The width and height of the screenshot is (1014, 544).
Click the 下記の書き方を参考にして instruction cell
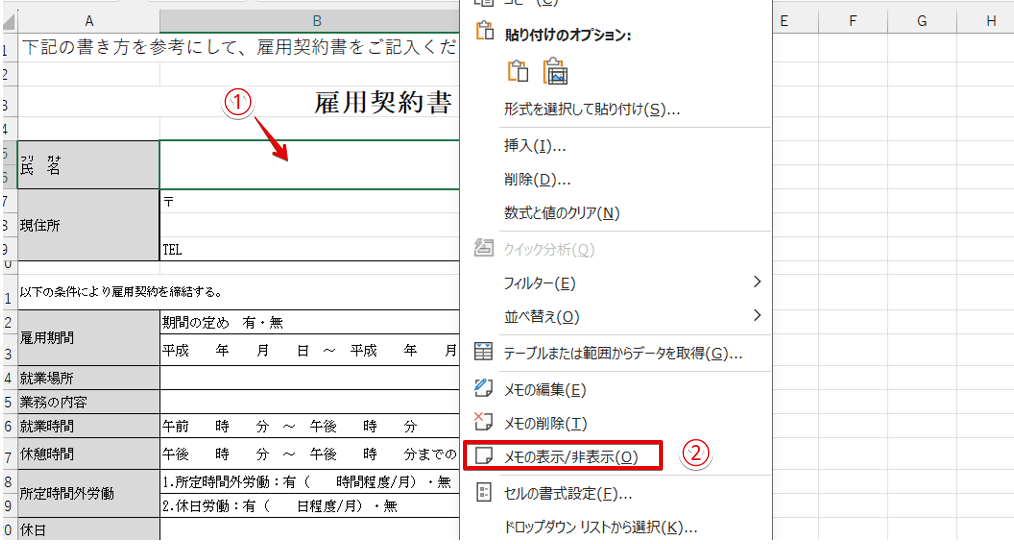click(239, 47)
